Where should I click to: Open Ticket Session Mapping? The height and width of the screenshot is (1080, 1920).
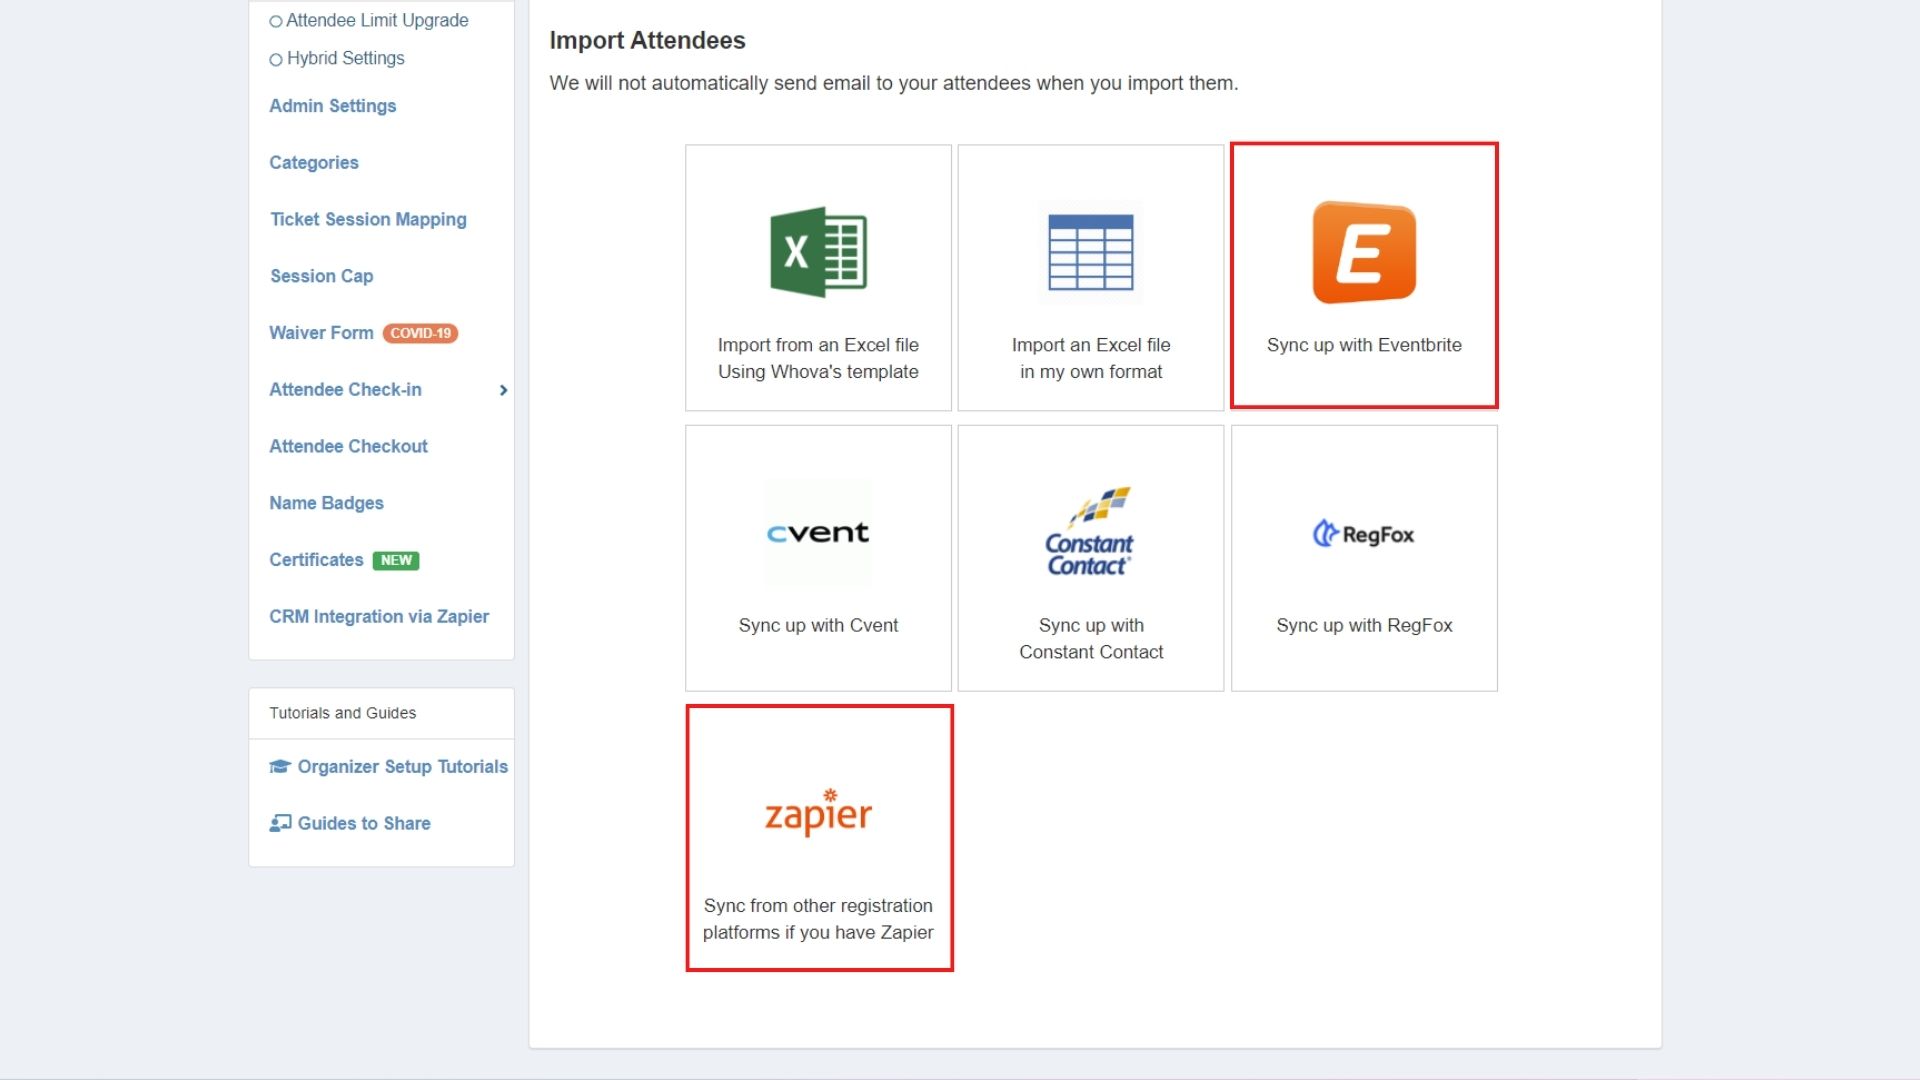point(368,219)
